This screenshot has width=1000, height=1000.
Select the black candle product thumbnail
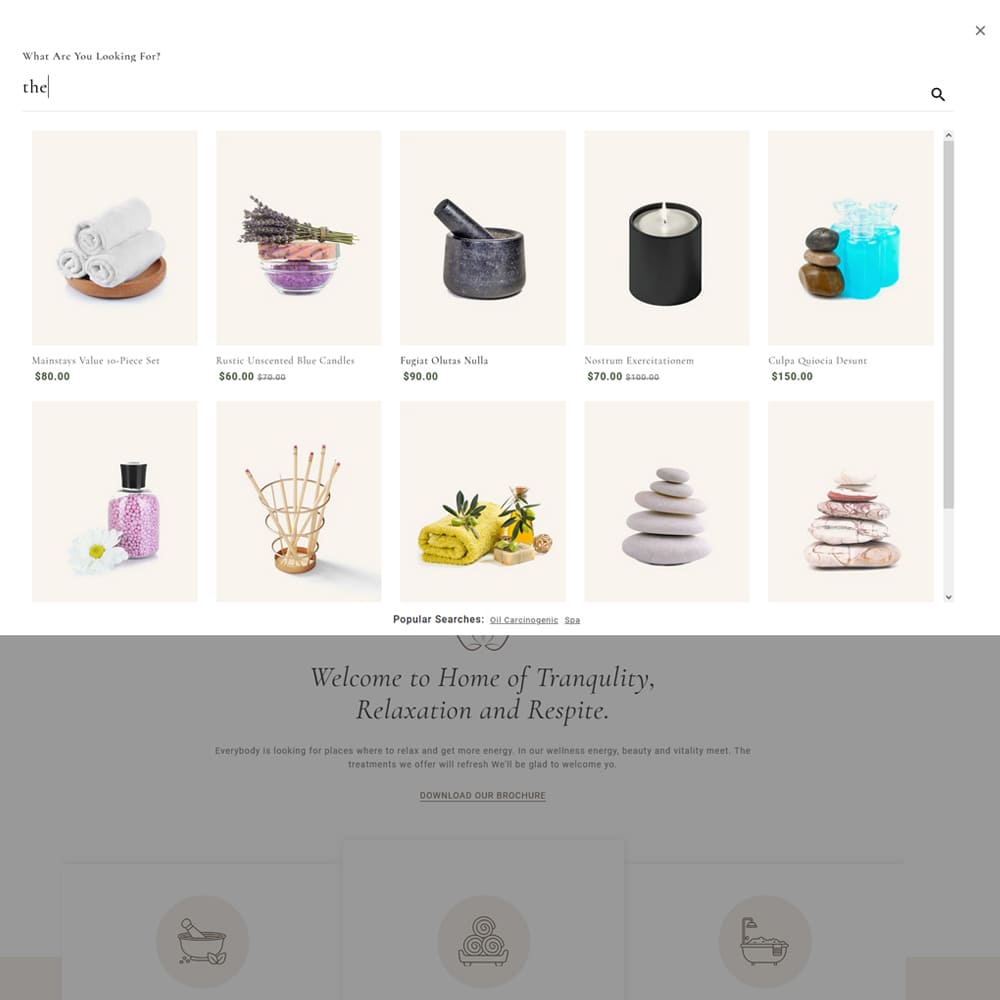(666, 238)
